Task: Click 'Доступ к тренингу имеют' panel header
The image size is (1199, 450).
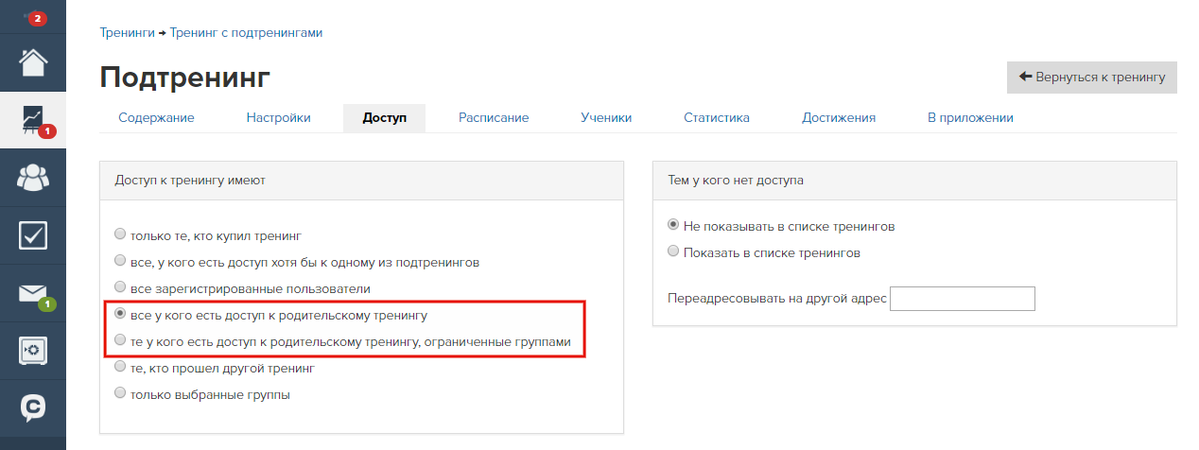Action: [362, 181]
